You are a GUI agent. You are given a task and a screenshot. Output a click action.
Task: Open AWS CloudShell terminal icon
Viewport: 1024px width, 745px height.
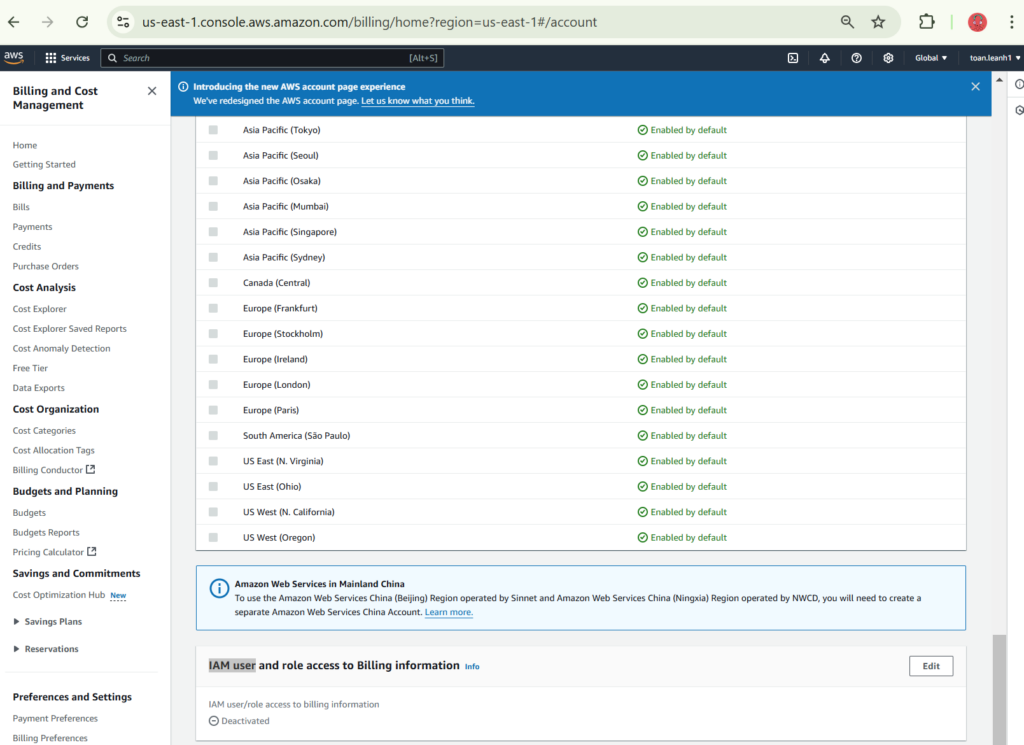point(792,58)
